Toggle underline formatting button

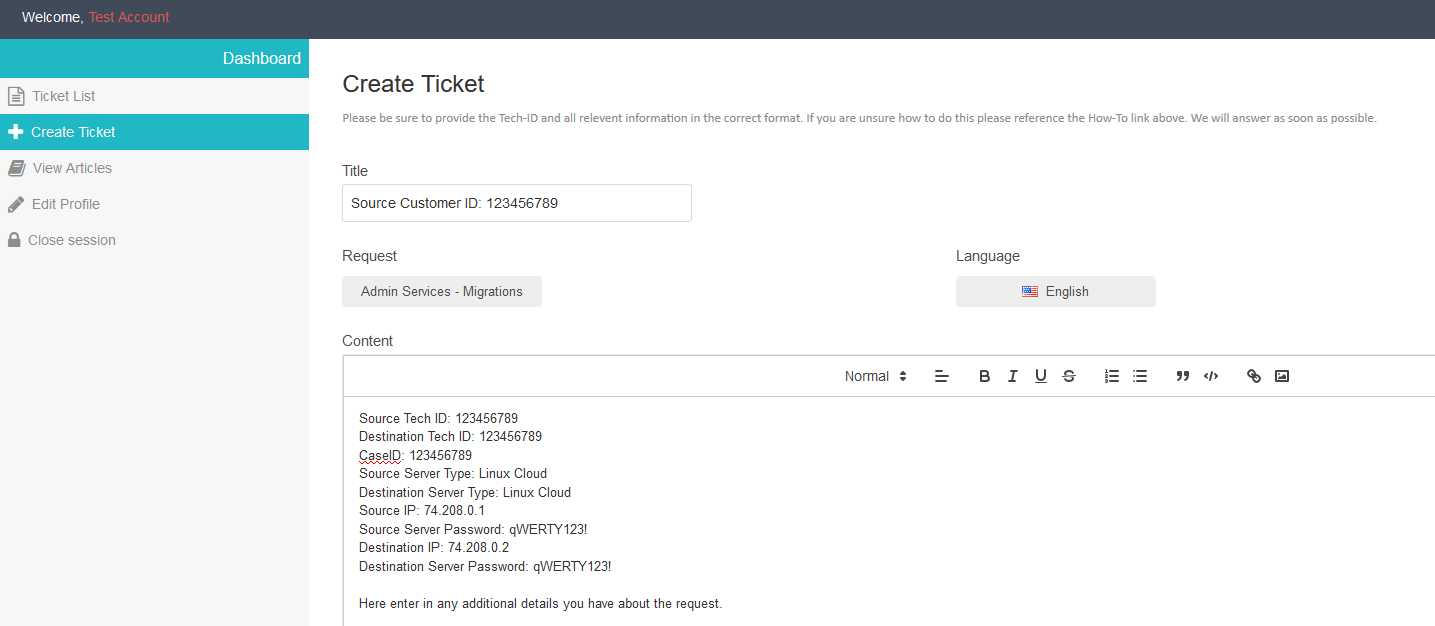pos(1040,376)
